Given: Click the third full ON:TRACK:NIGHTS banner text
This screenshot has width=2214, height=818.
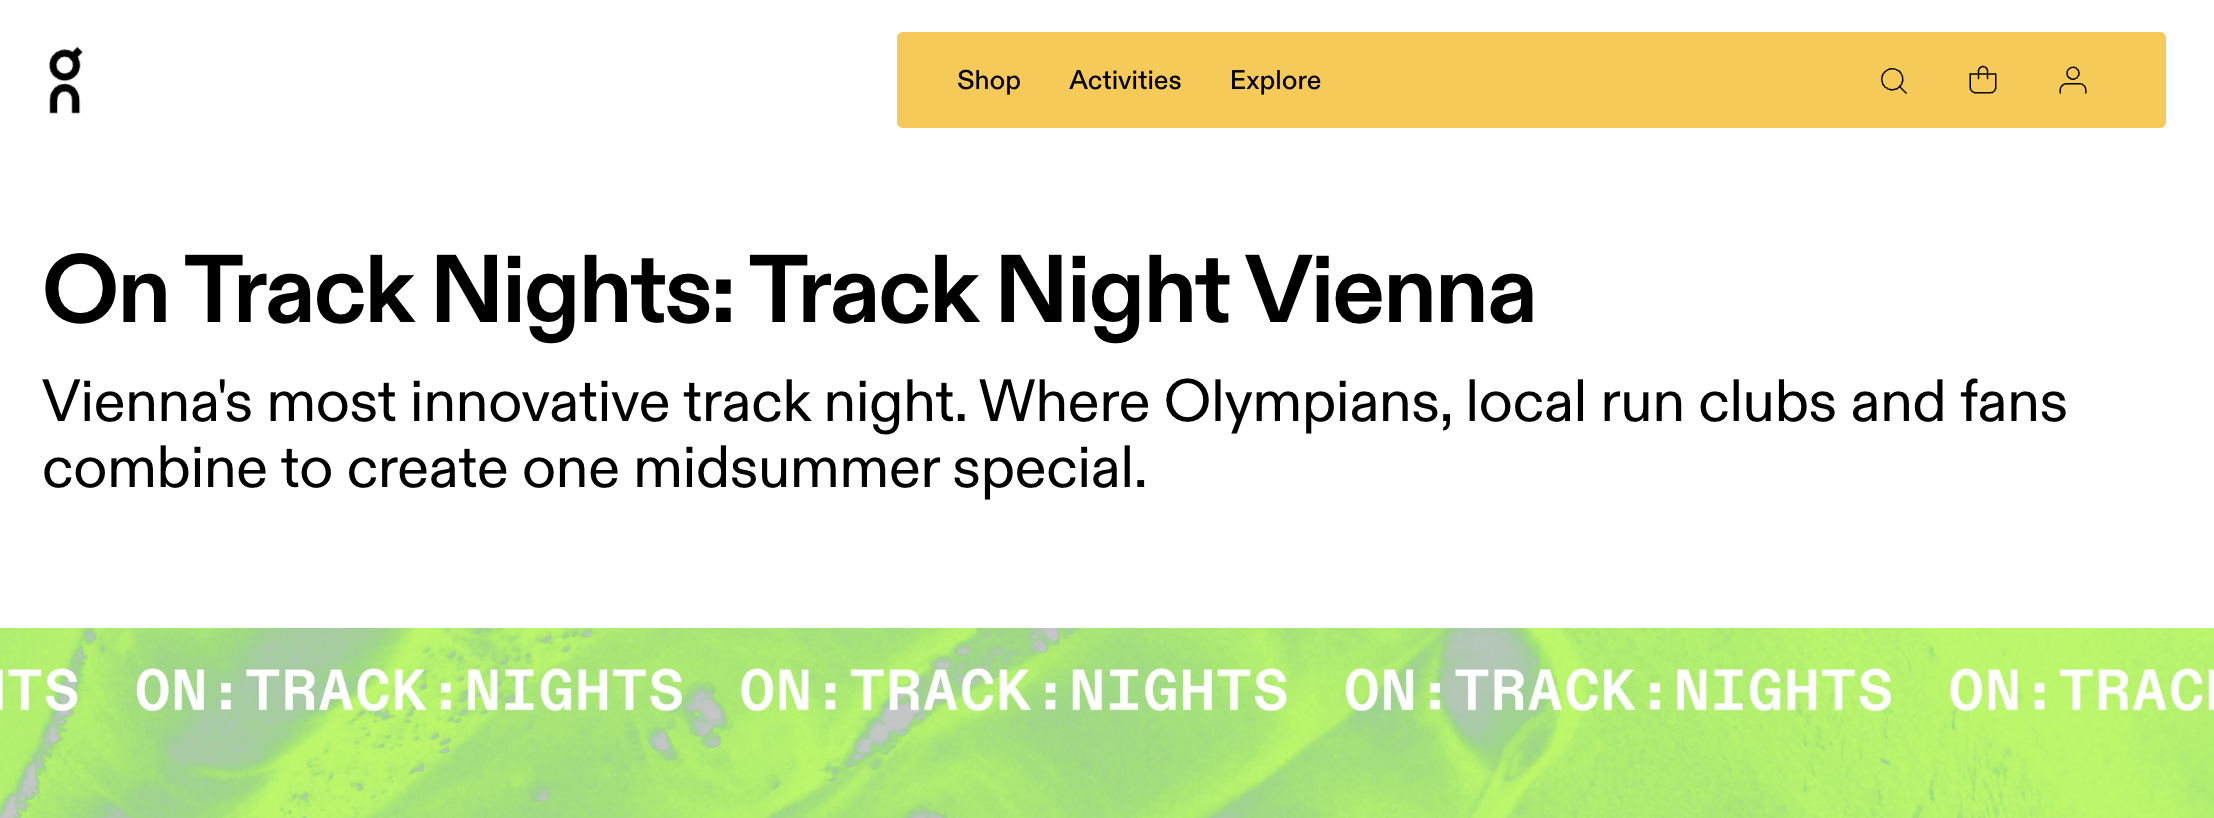Looking at the screenshot, I should (x=1618, y=691).
